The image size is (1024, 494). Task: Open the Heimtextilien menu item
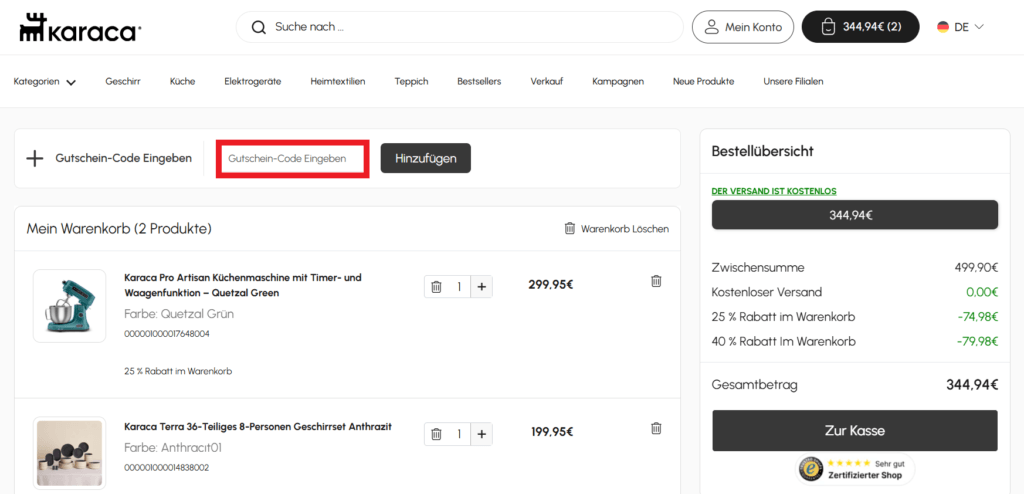[x=338, y=82]
